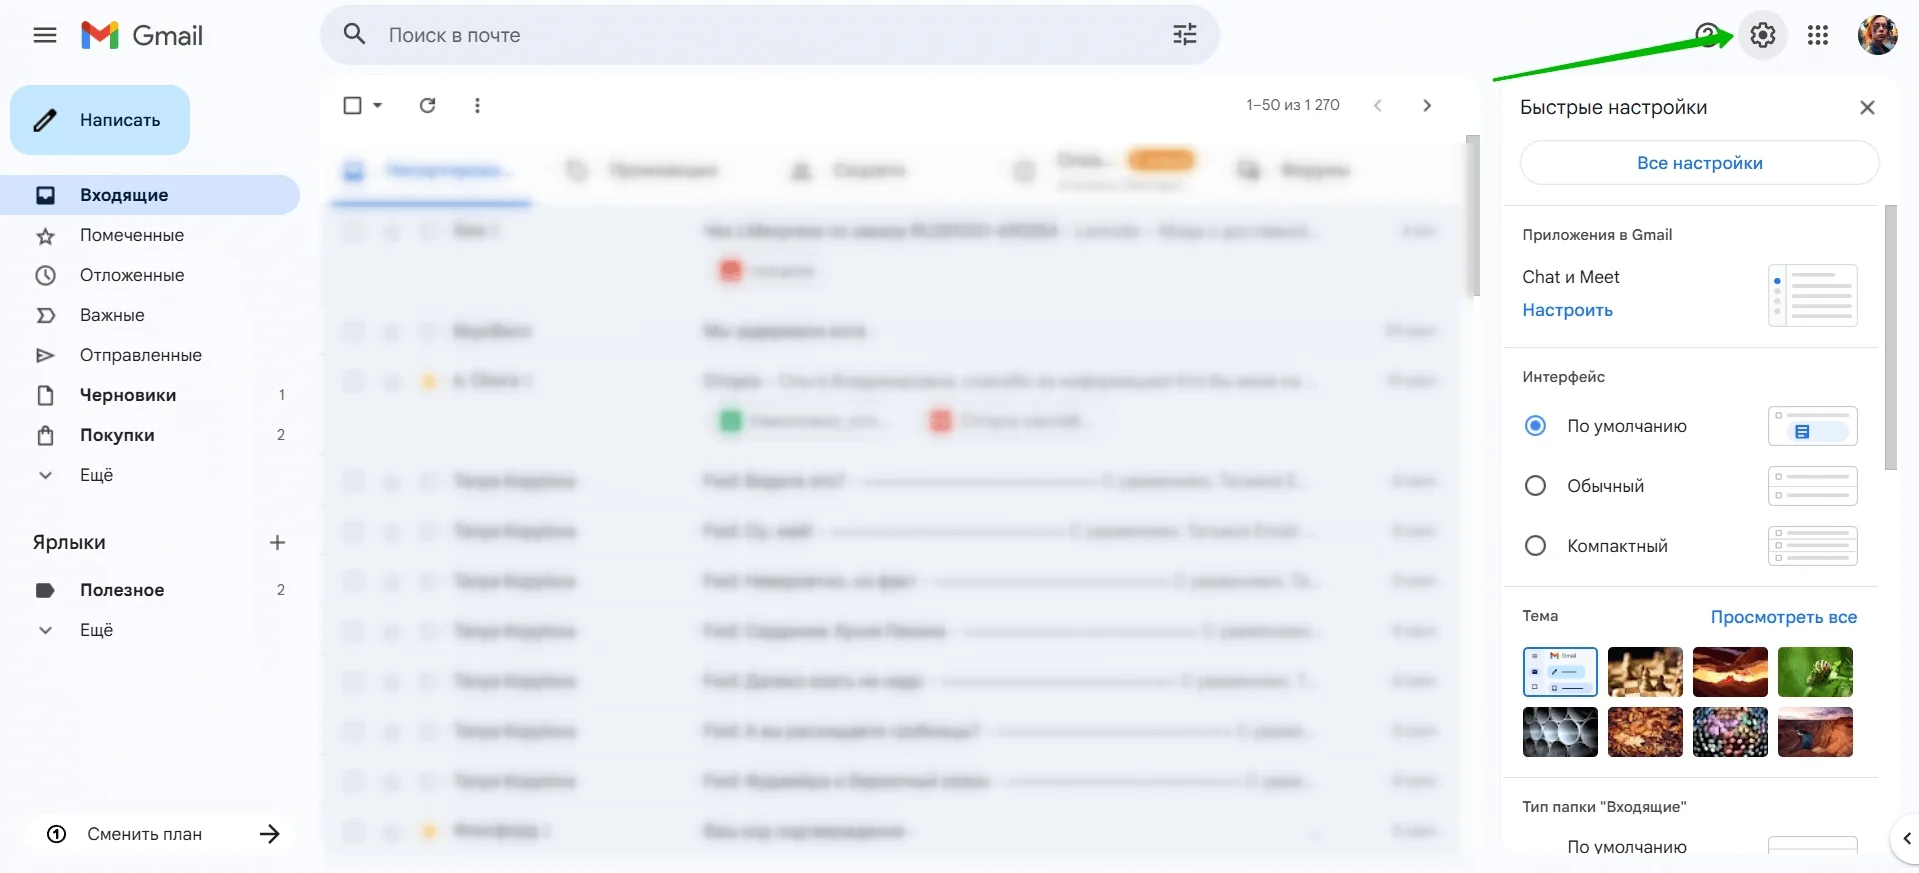
Task: Click the "Быстрые настройки" panel title
Action: pyautogui.click(x=1613, y=107)
